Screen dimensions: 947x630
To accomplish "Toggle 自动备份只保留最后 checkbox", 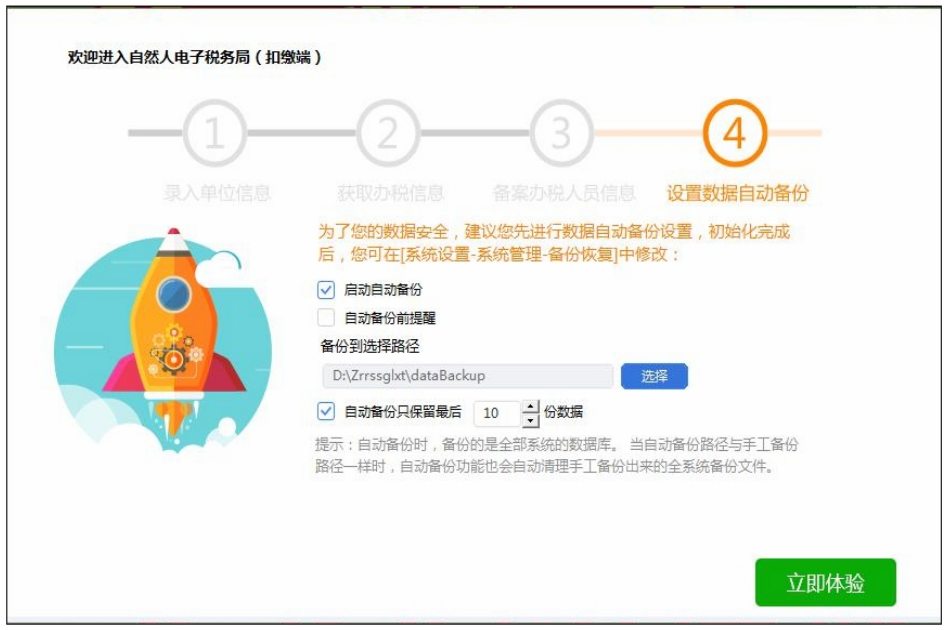I will (326, 412).
